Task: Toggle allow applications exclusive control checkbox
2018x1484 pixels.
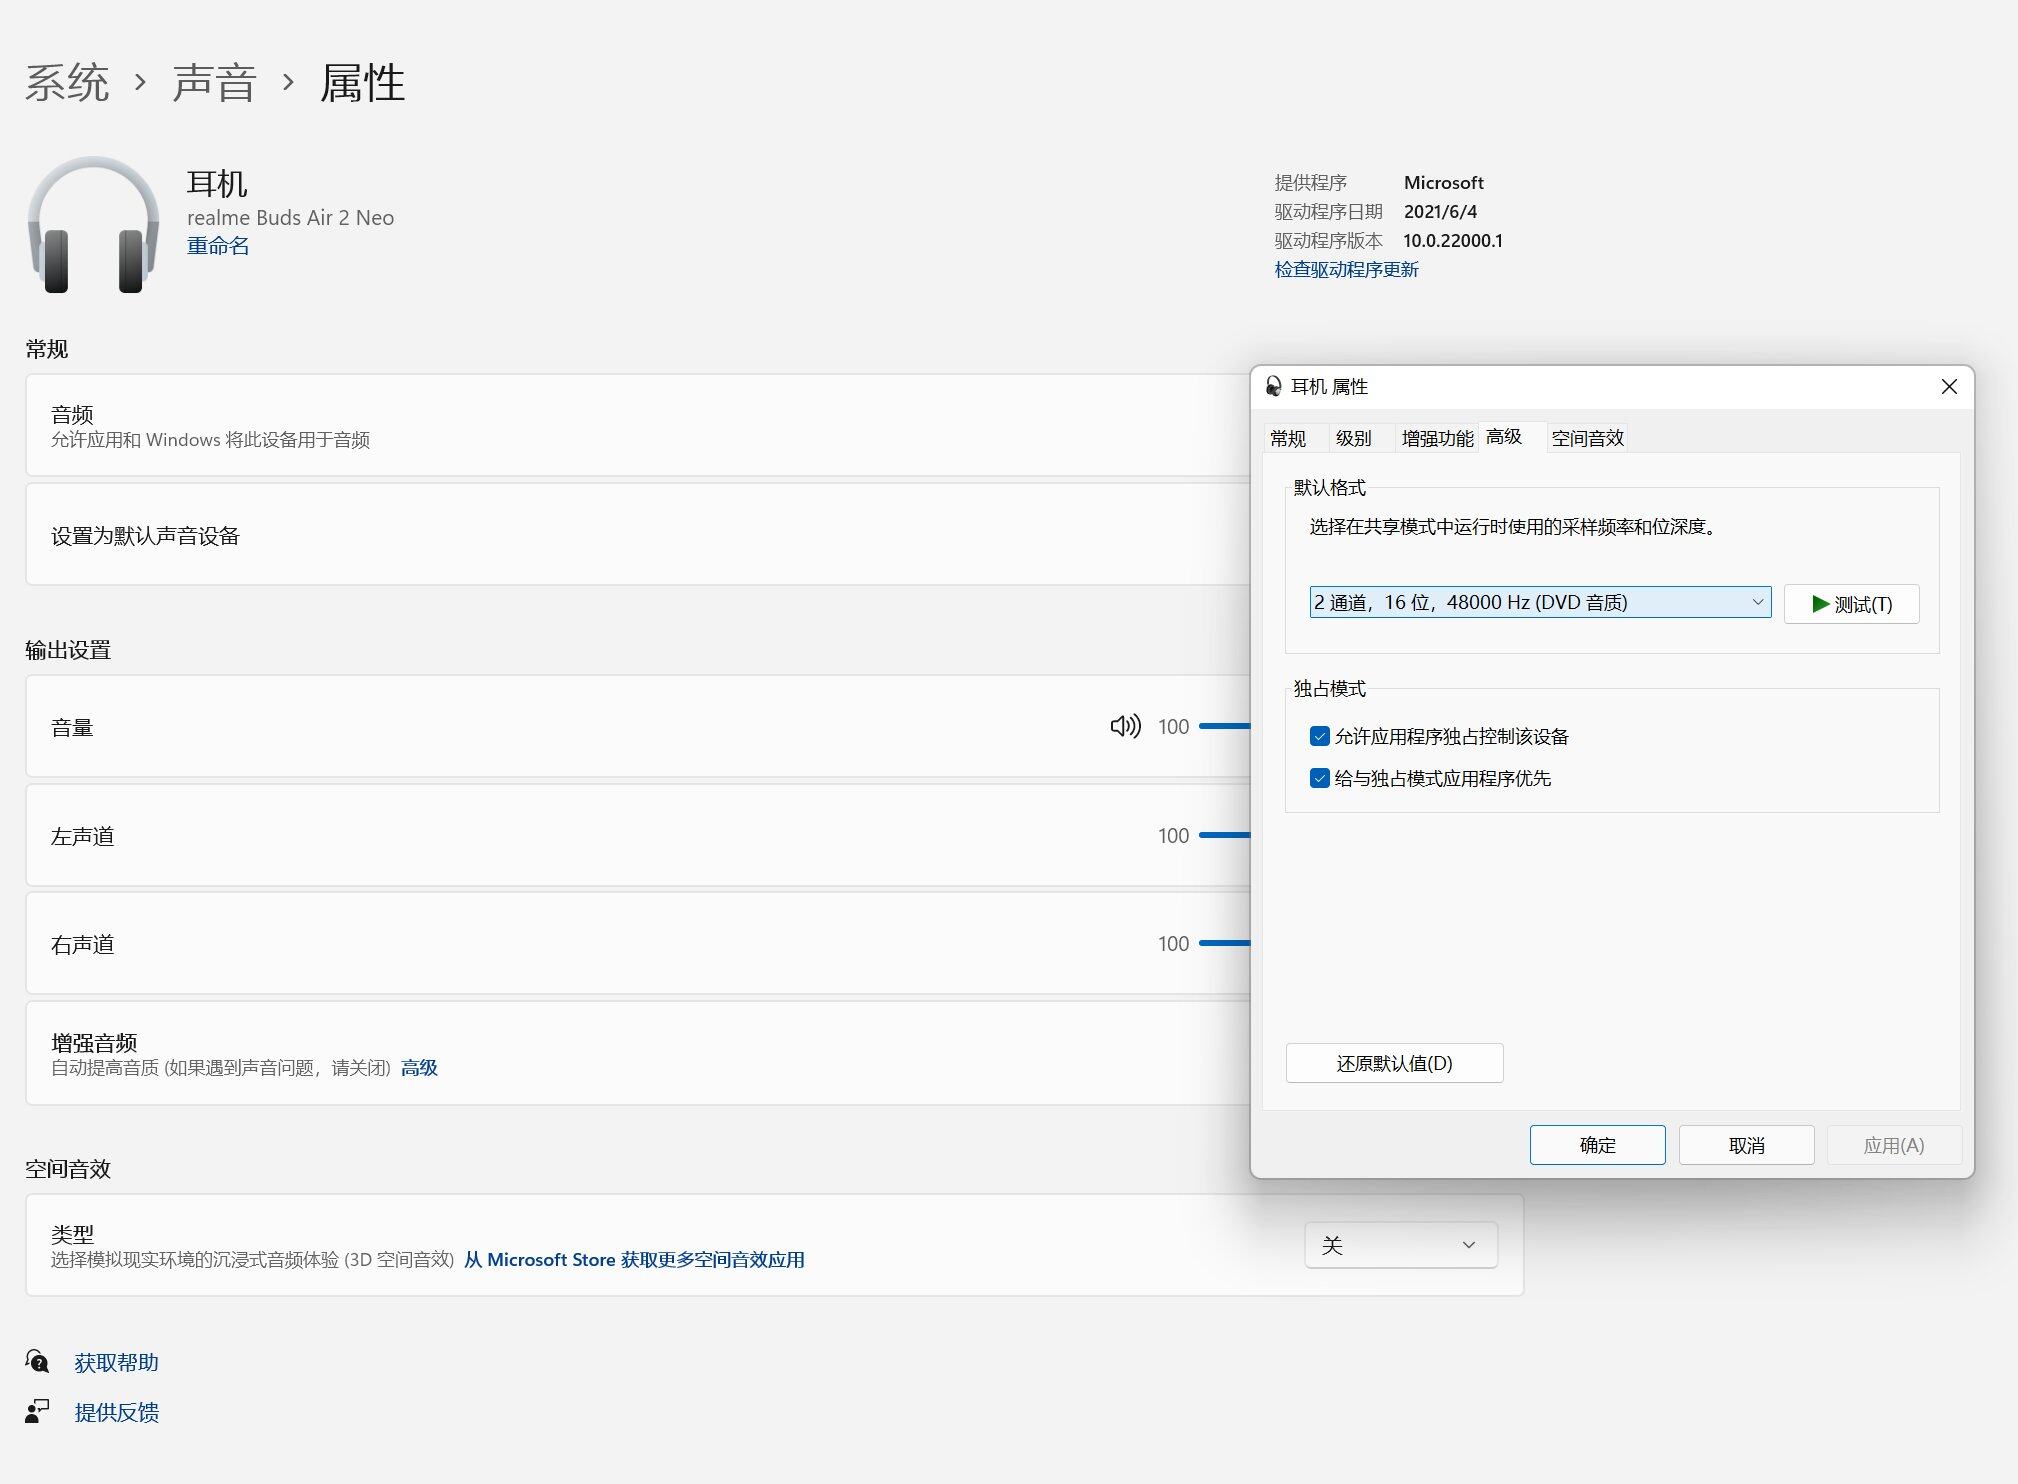Action: coord(1320,737)
